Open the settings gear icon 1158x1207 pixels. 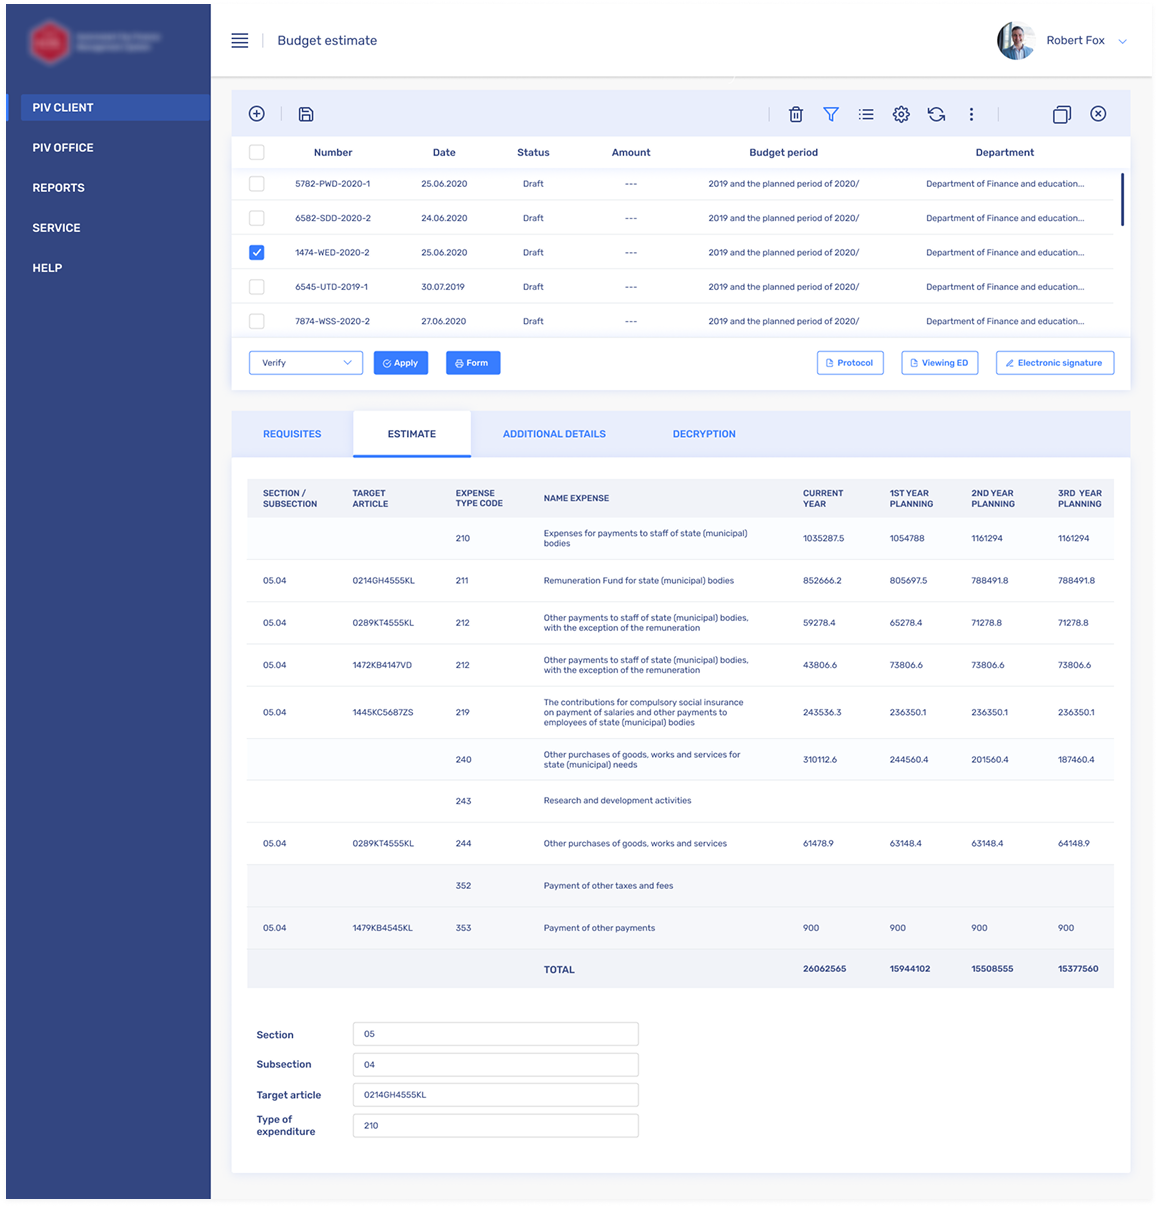(x=901, y=114)
